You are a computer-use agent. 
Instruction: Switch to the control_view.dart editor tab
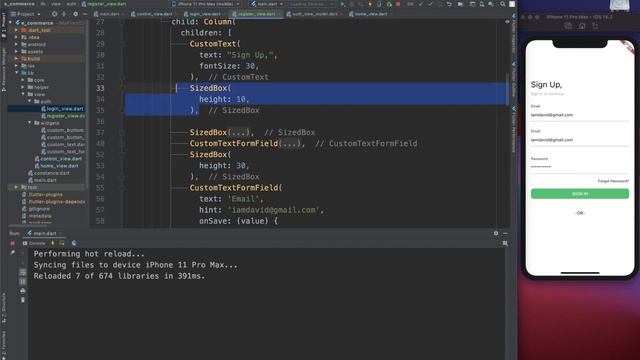pos(154,14)
